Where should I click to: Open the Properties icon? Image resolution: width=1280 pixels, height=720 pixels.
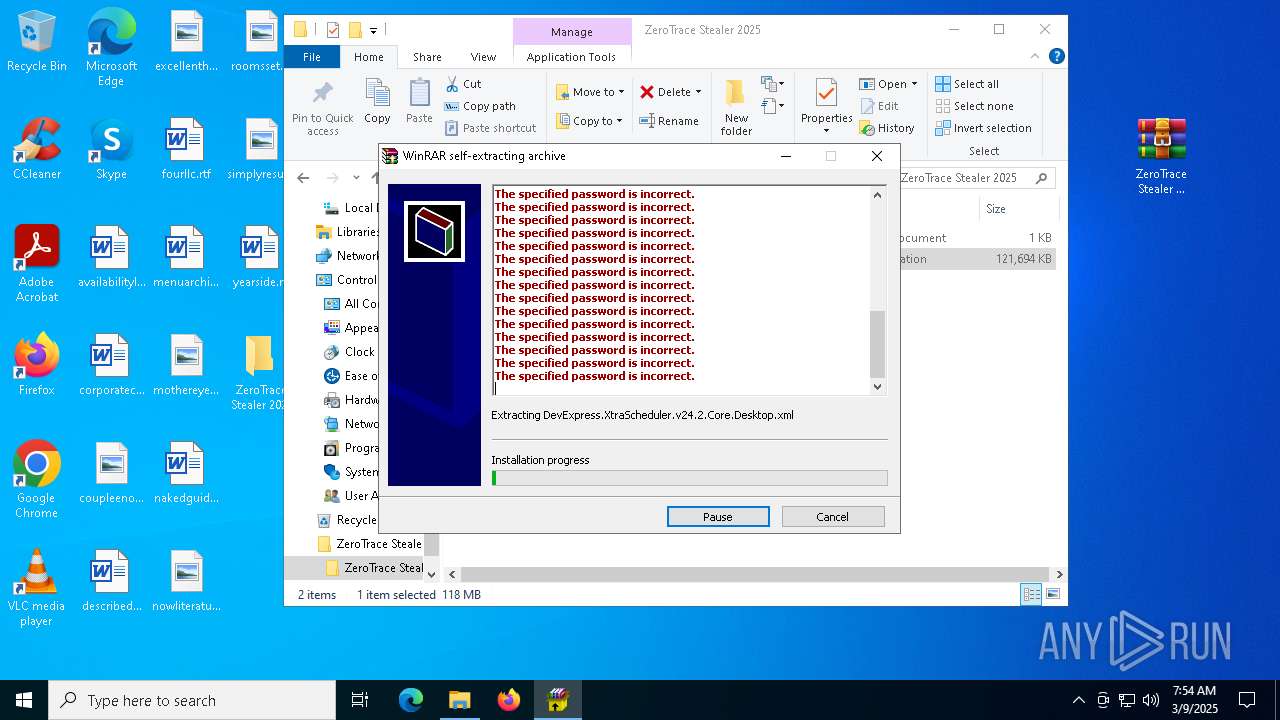(826, 94)
